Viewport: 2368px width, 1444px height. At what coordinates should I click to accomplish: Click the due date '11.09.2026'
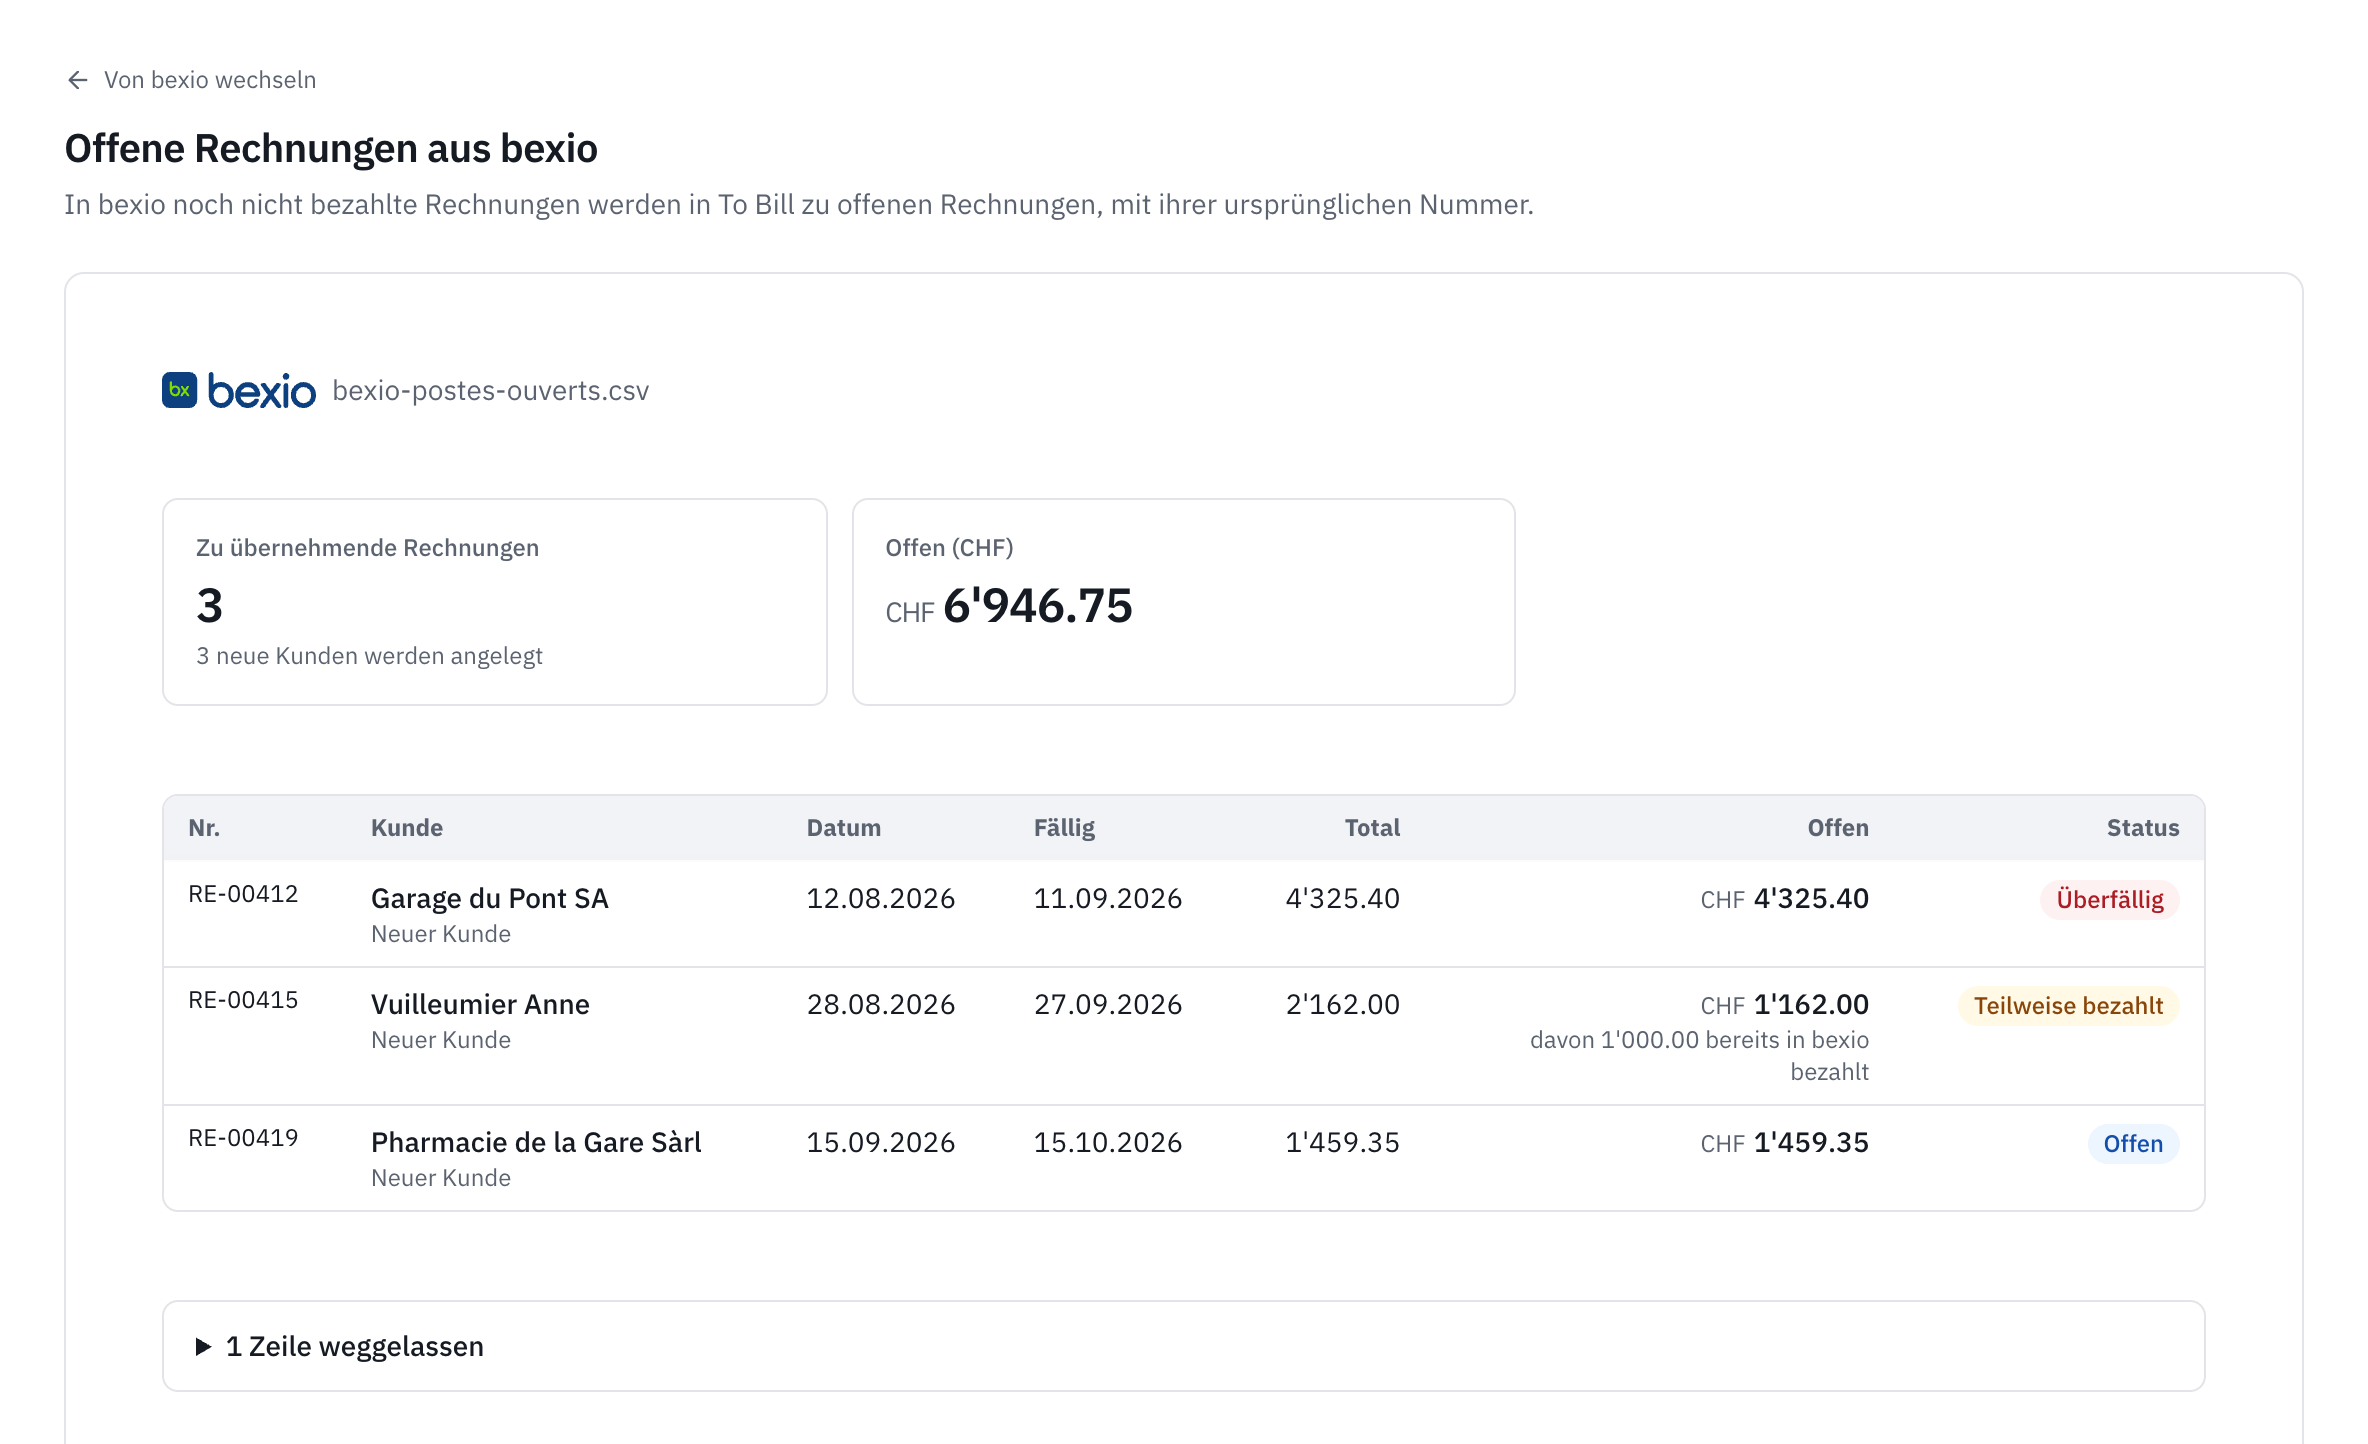pyautogui.click(x=1107, y=898)
